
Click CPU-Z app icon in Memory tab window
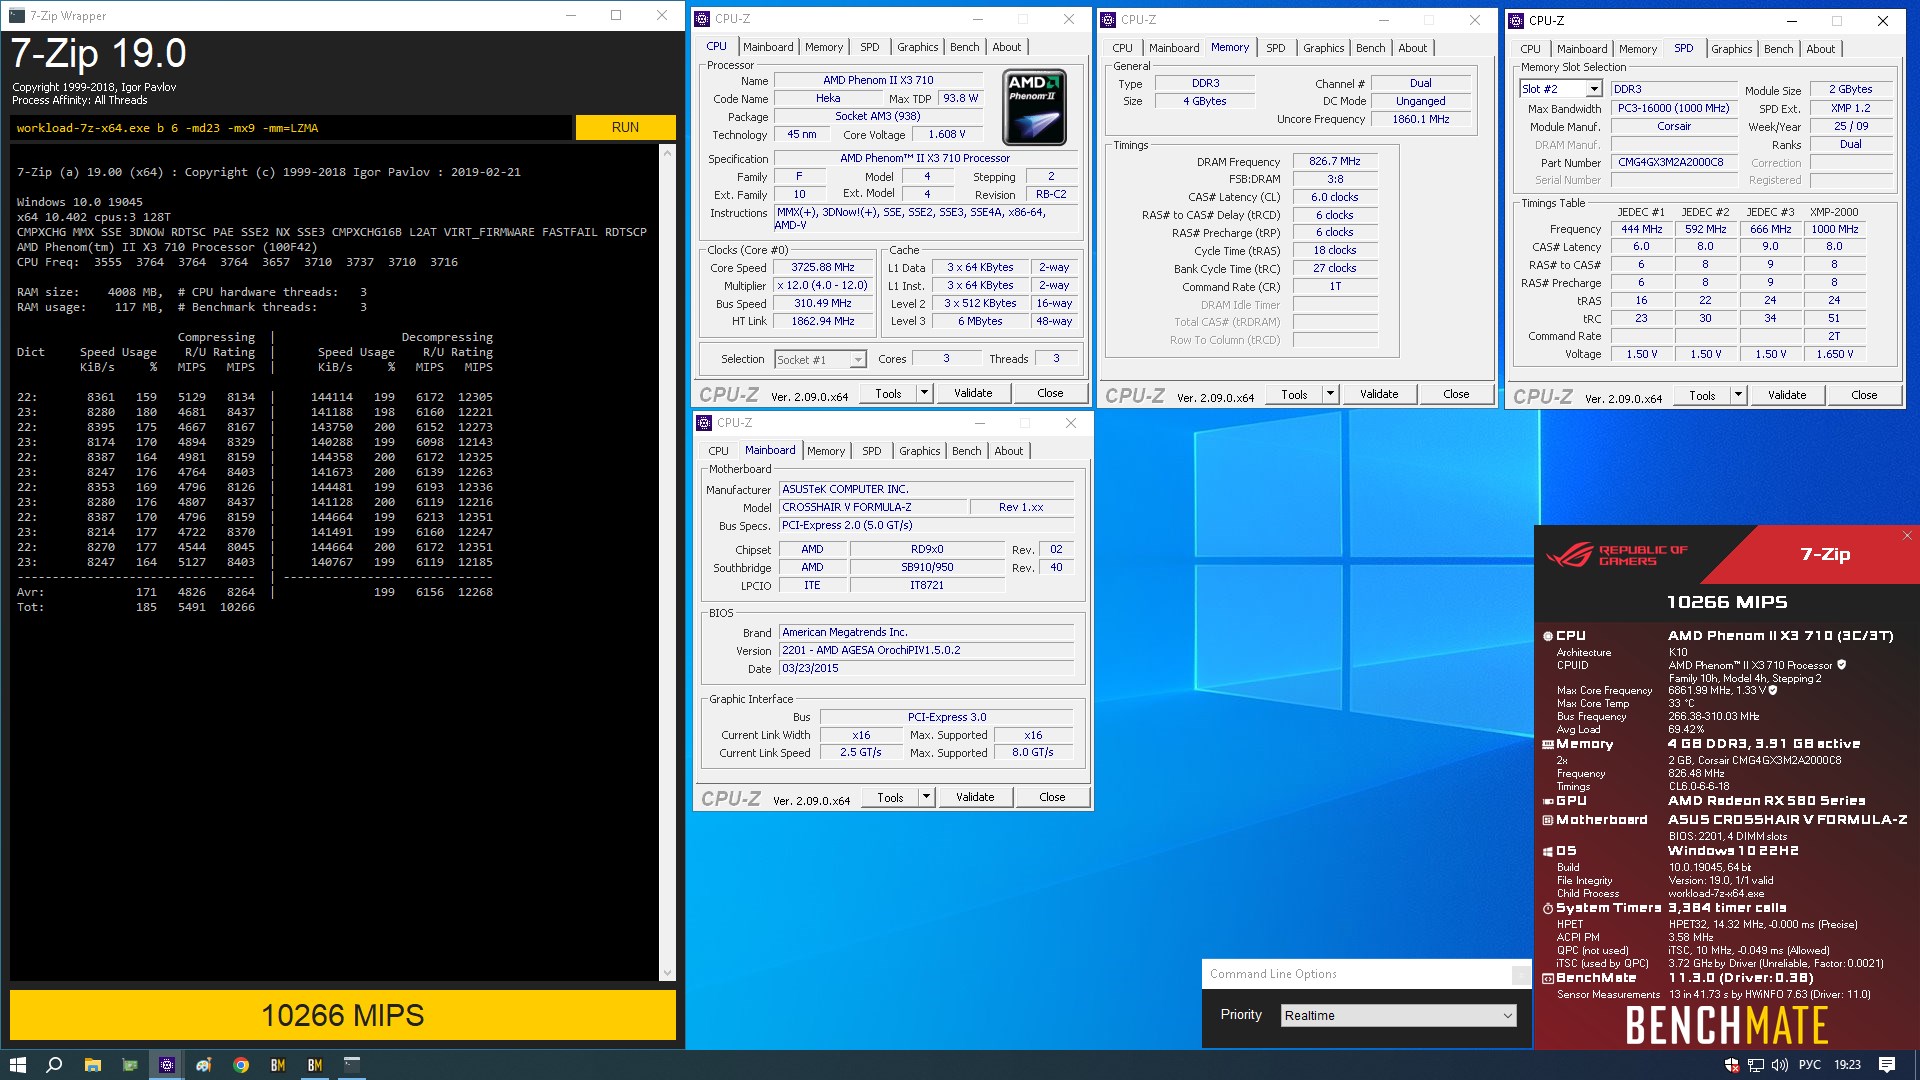(x=1108, y=20)
